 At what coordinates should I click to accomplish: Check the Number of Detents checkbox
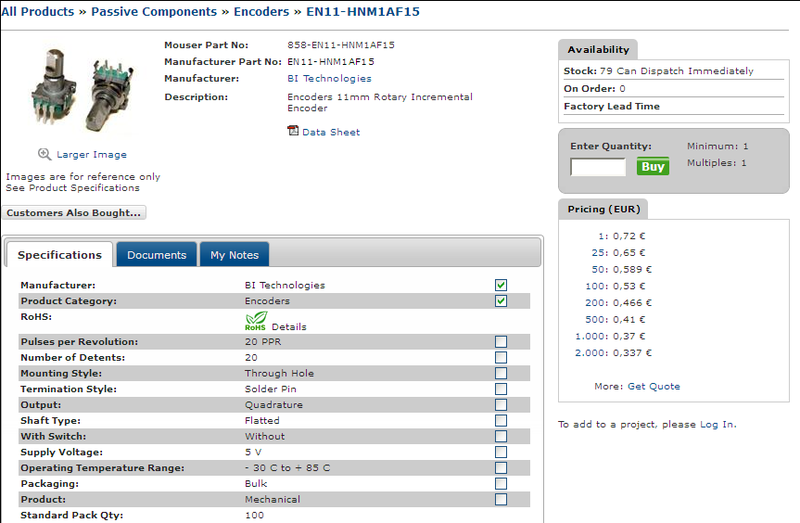coord(501,358)
